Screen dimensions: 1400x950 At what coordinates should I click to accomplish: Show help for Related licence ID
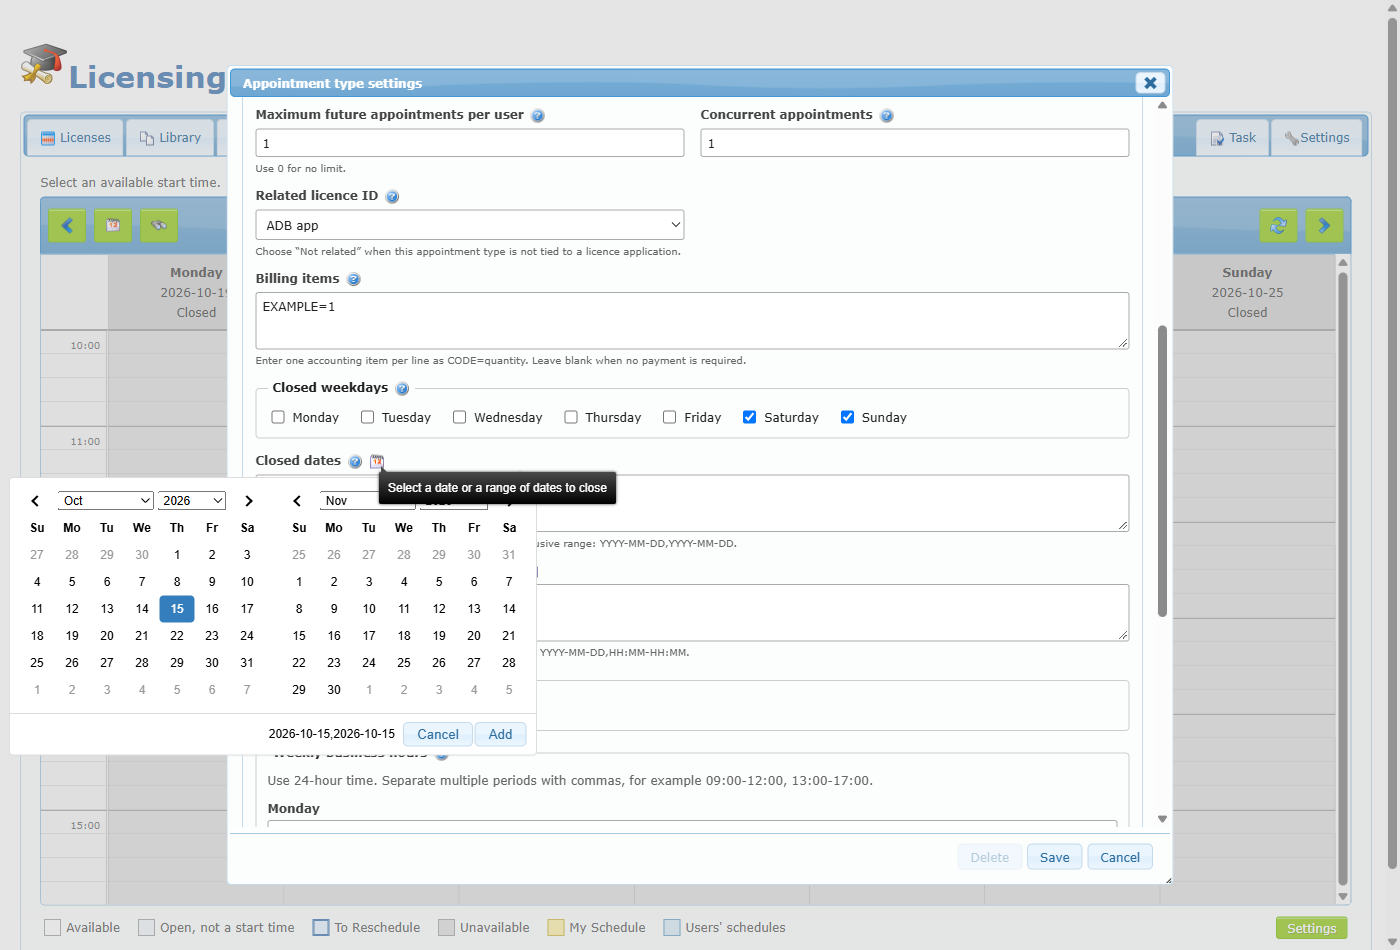(x=392, y=197)
